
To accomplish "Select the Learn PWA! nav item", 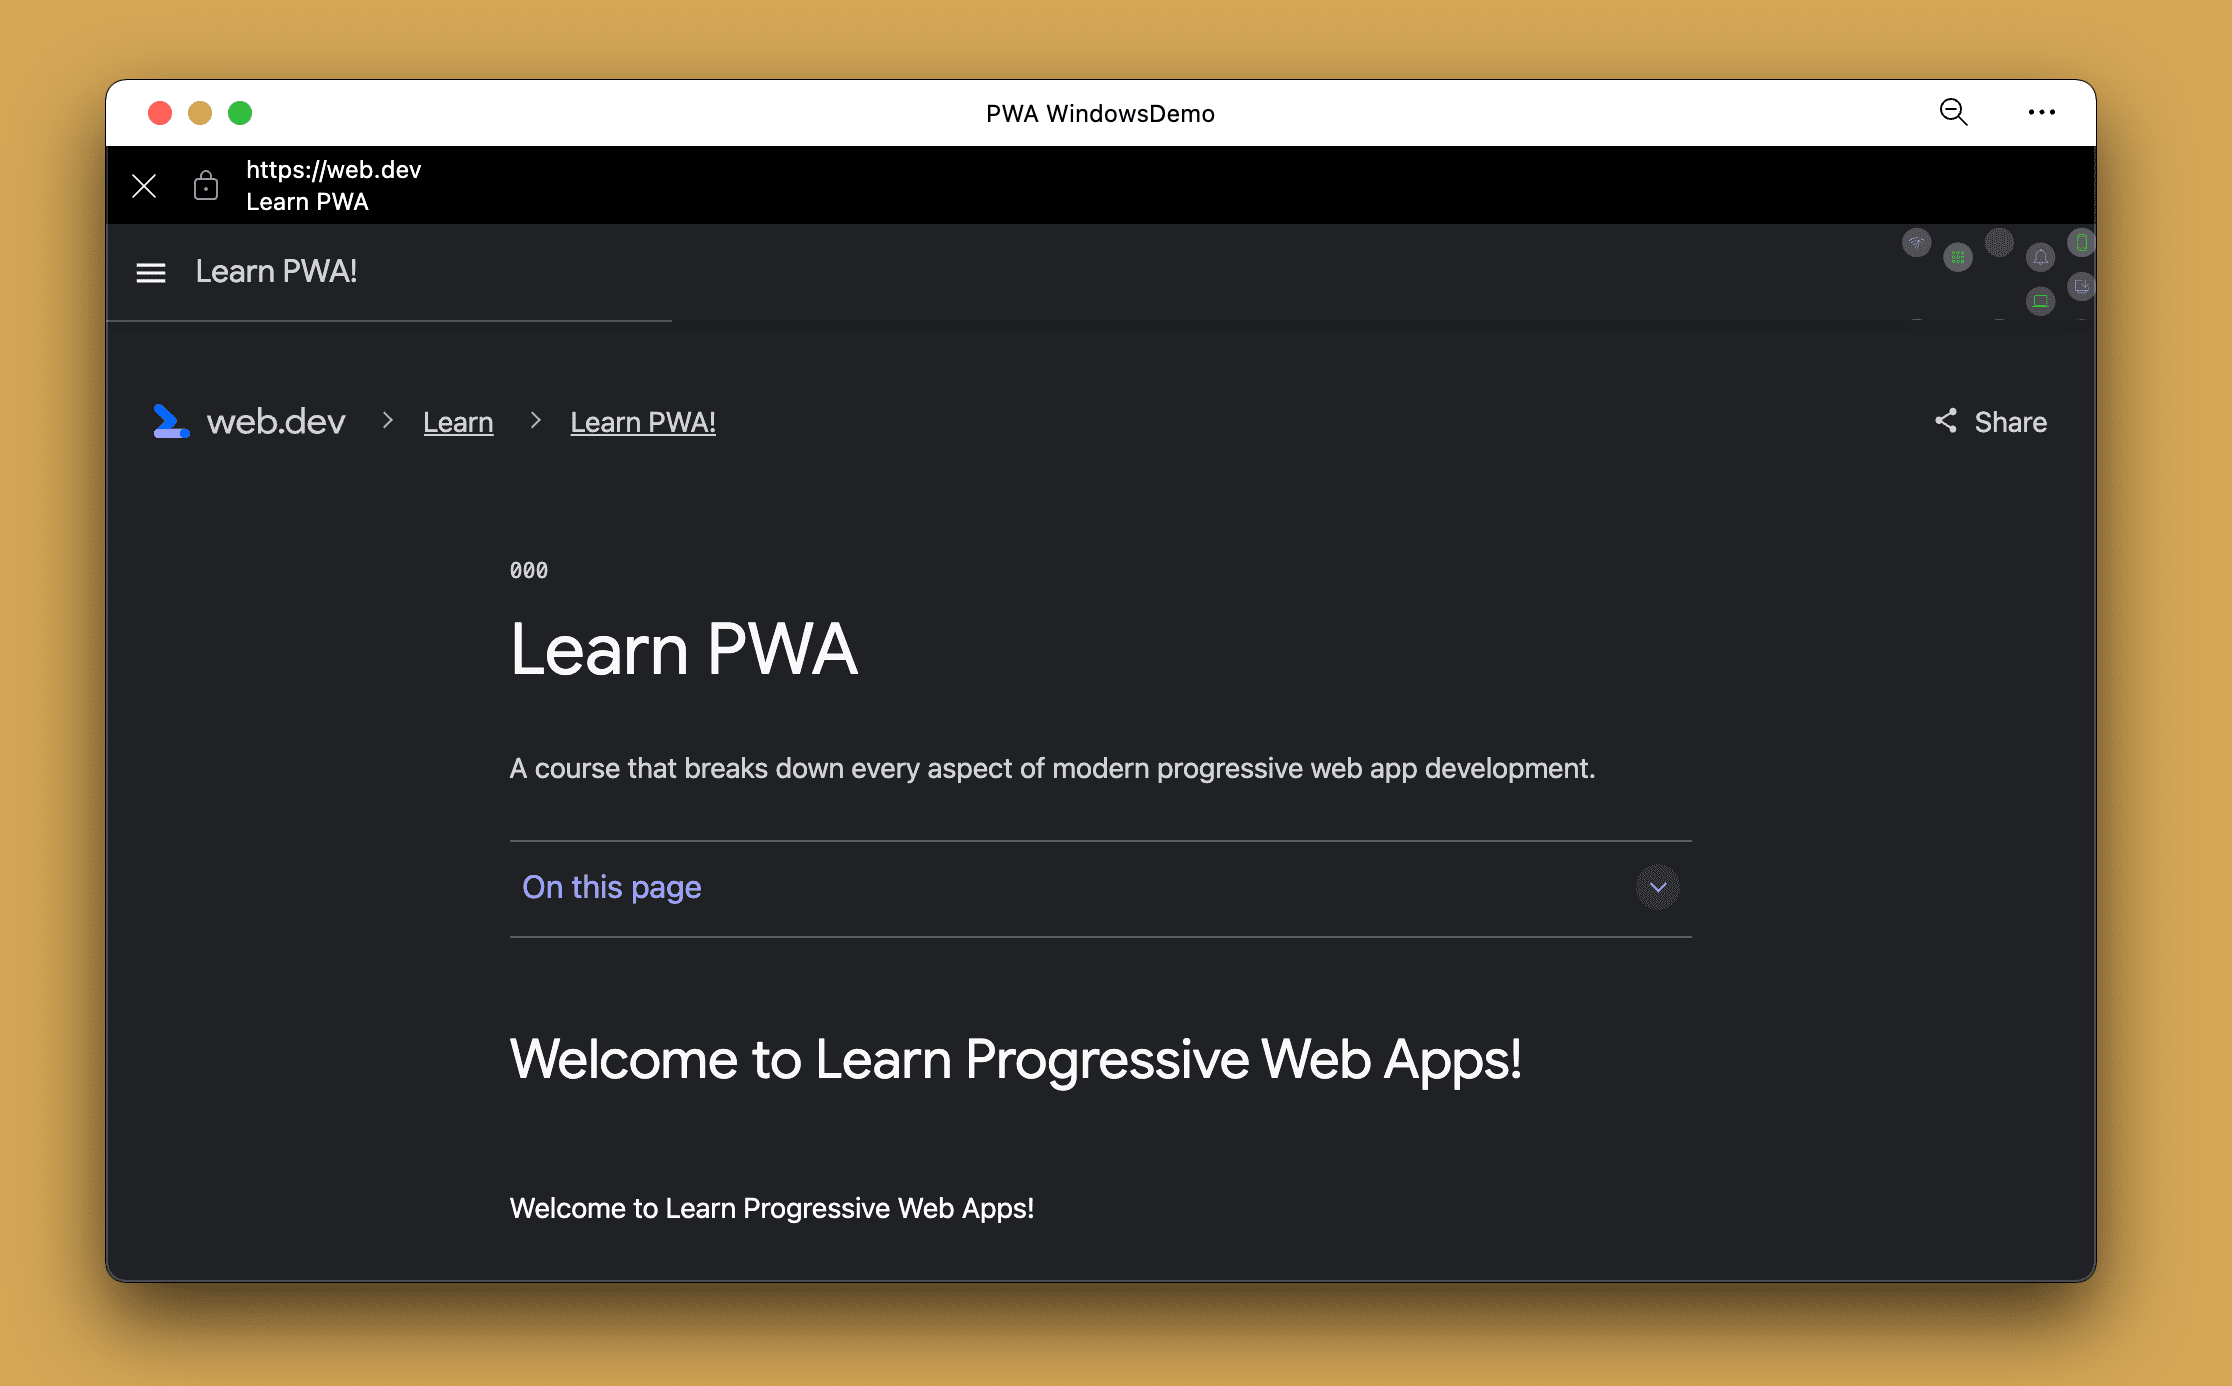I will [x=275, y=271].
